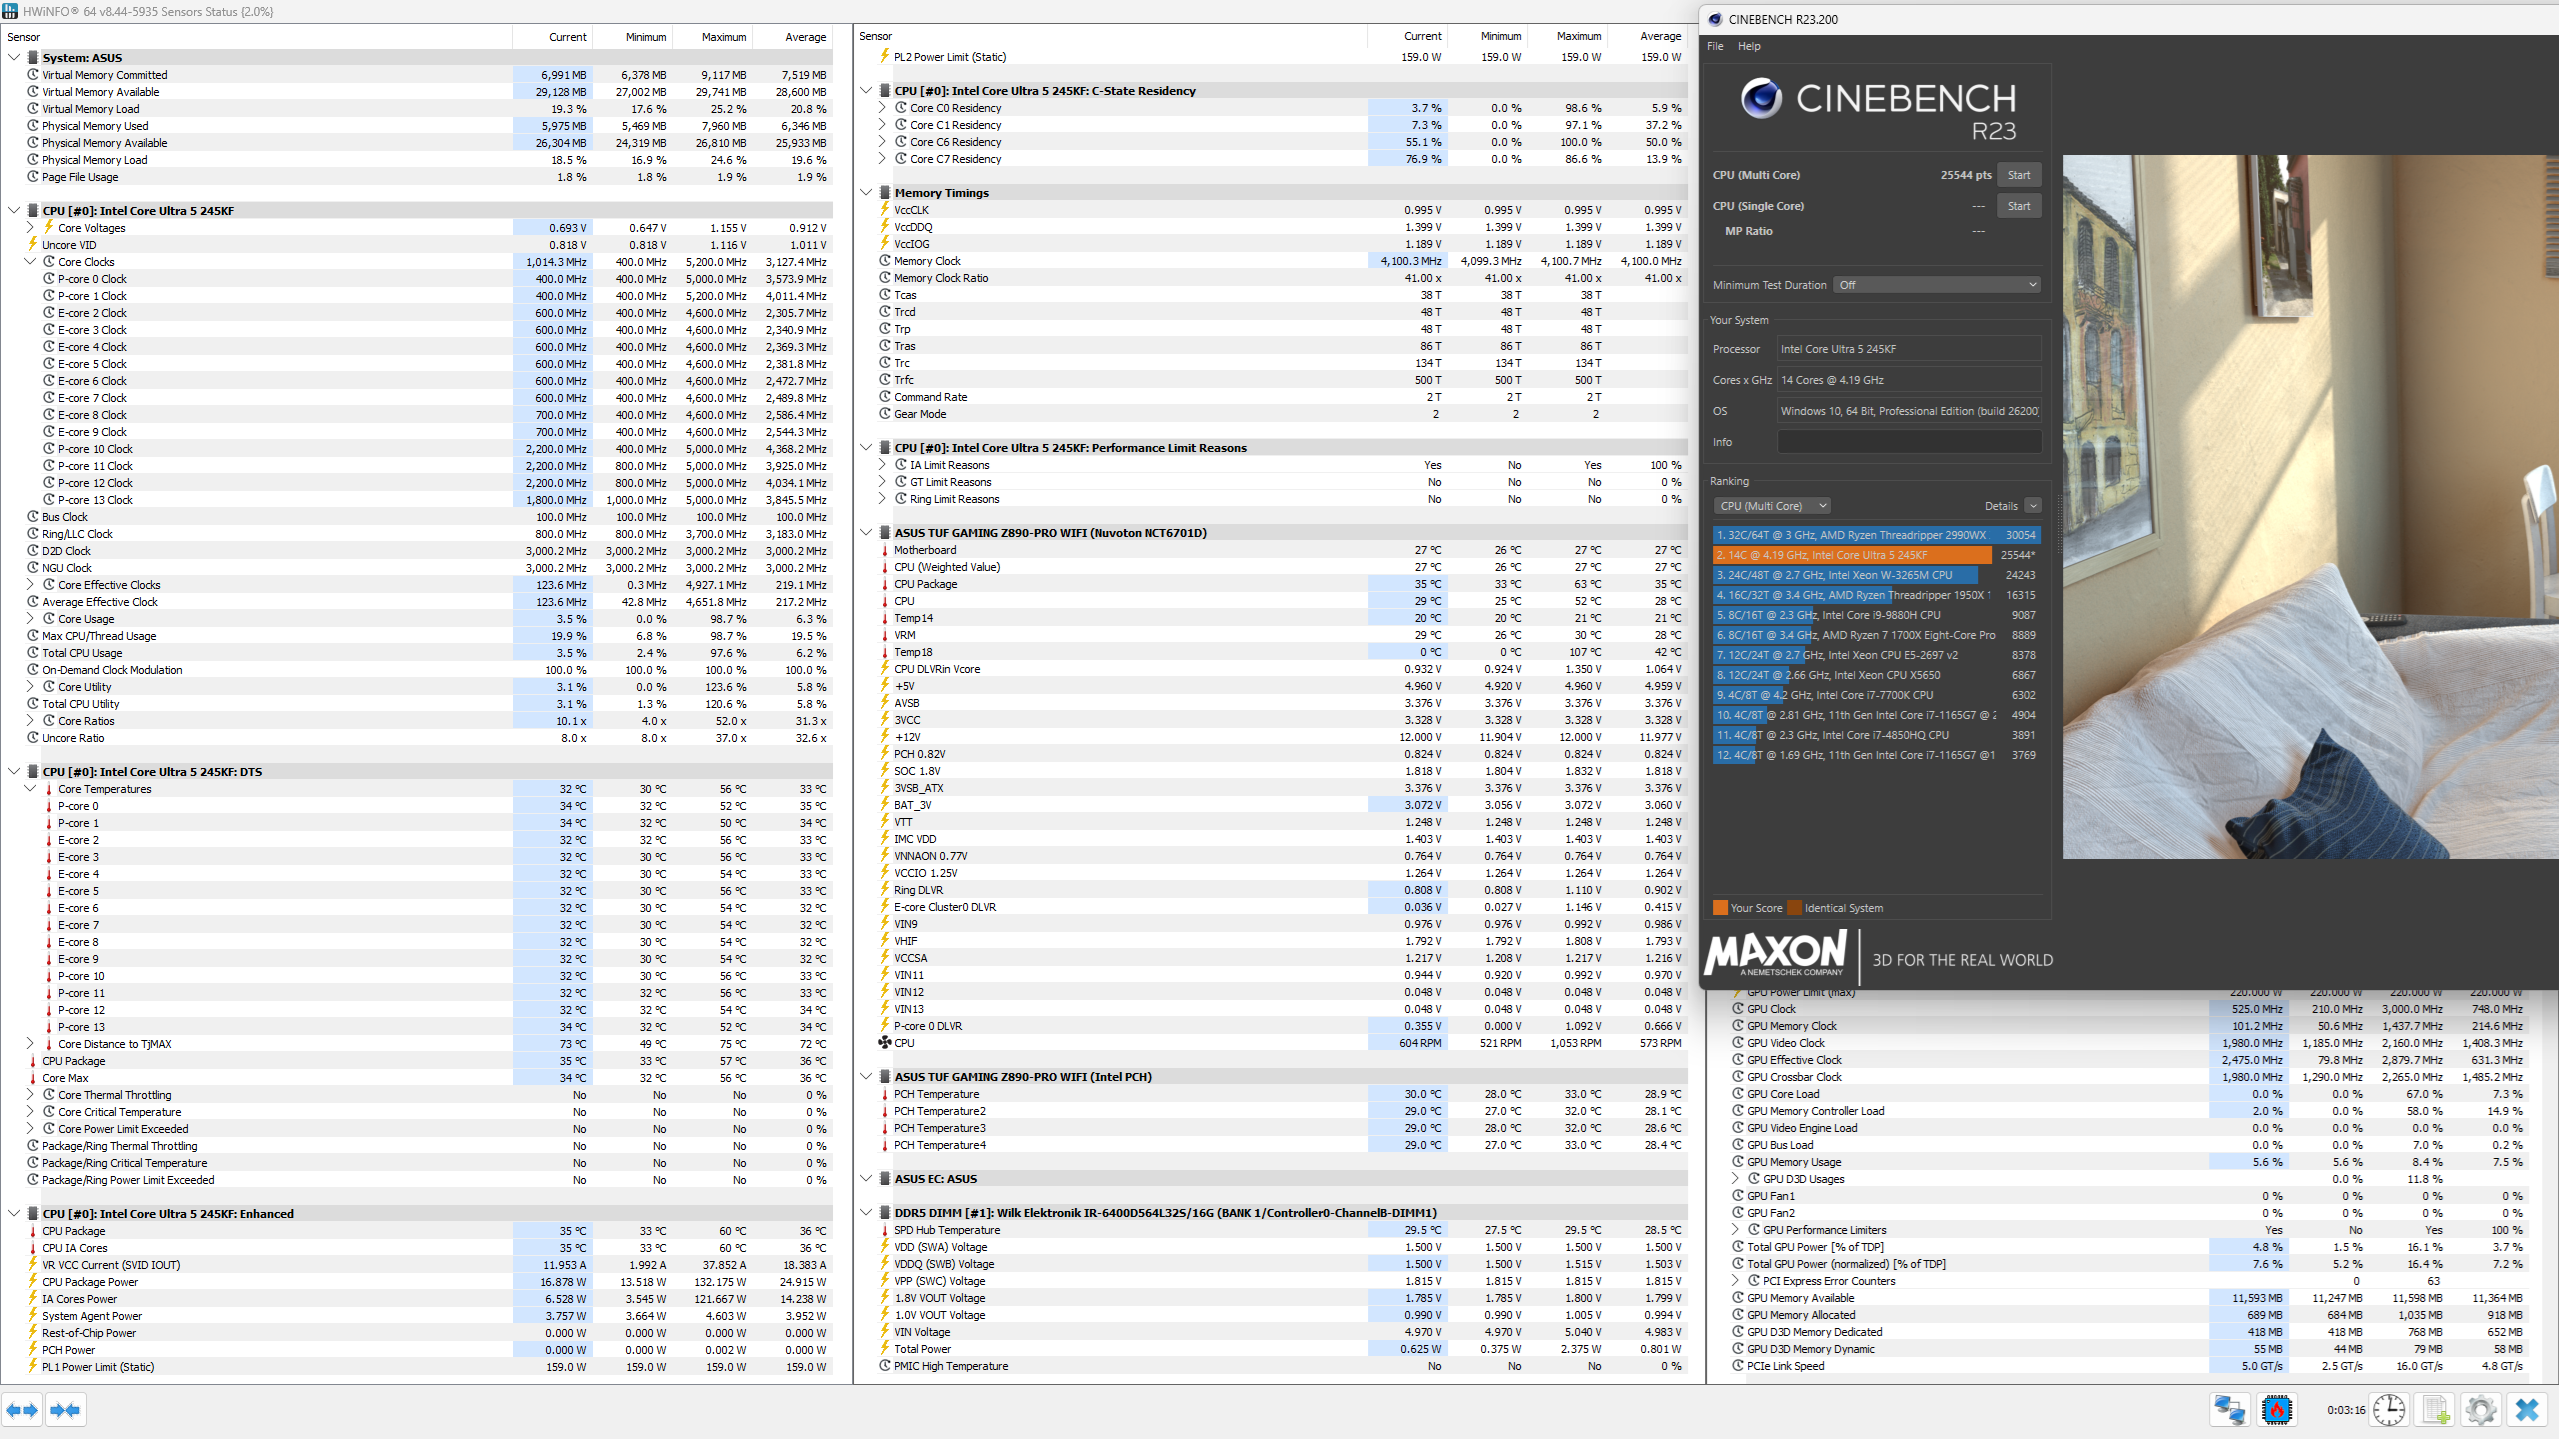The height and width of the screenshot is (1439, 2559).
Task: Click the empty Info input field
Action: [x=1908, y=442]
